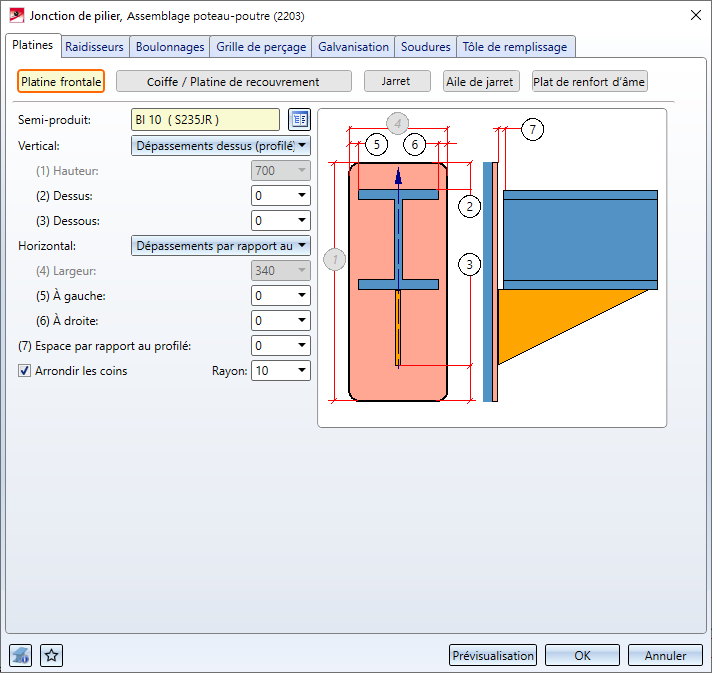Image resolution: width=712 pixels, height=673 pixels.
Task: Select the 'Coiffe / Platine de recouvrement' button
Action: coord(233,82)
